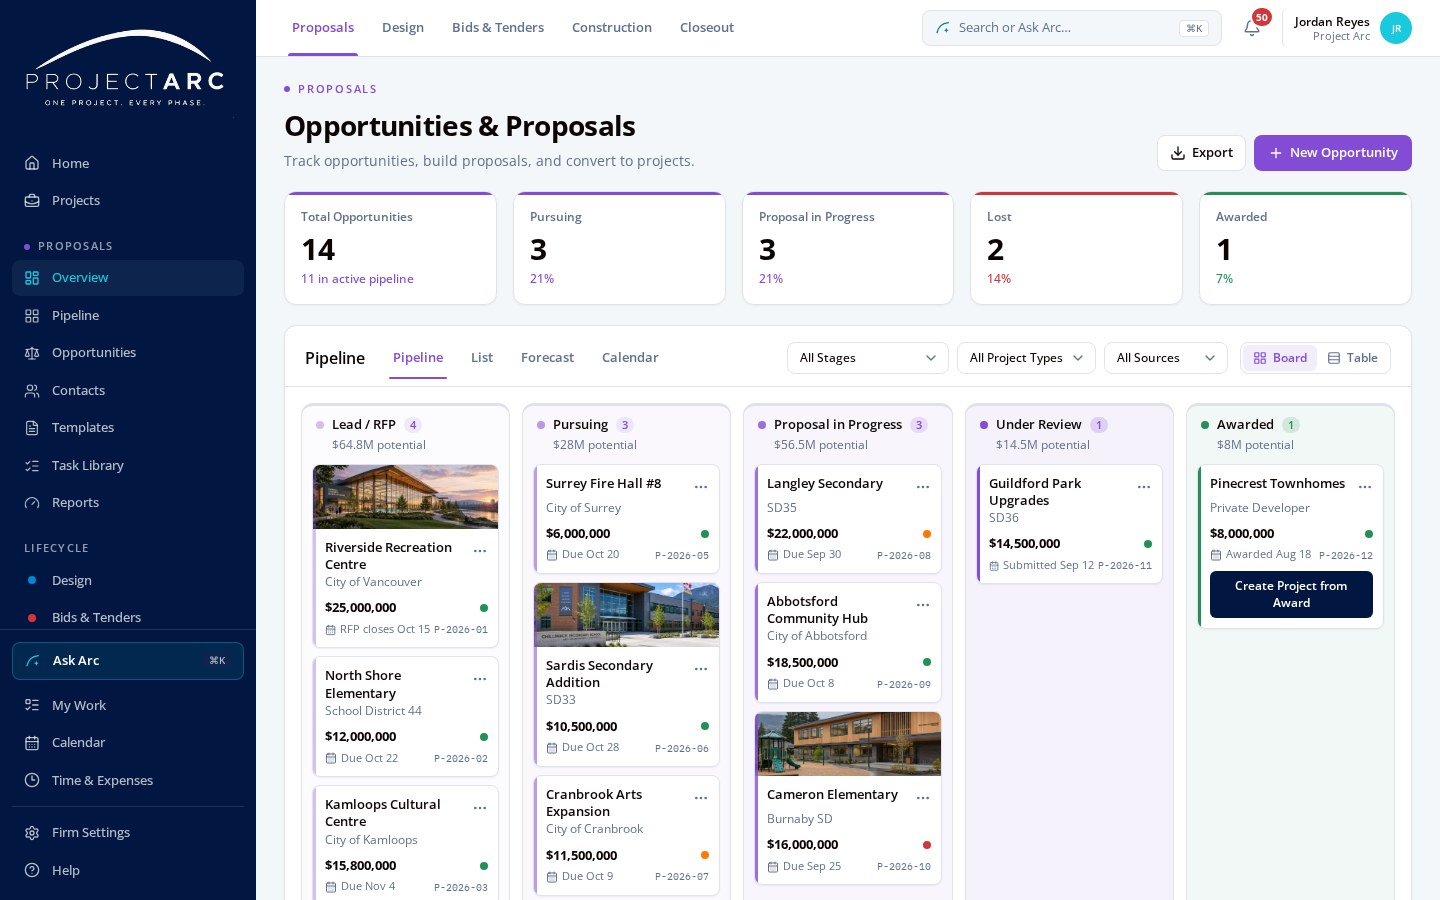
Task: Open Ask Arc in the sidebar
Action: pyautogui.click(x=128, y=661)
